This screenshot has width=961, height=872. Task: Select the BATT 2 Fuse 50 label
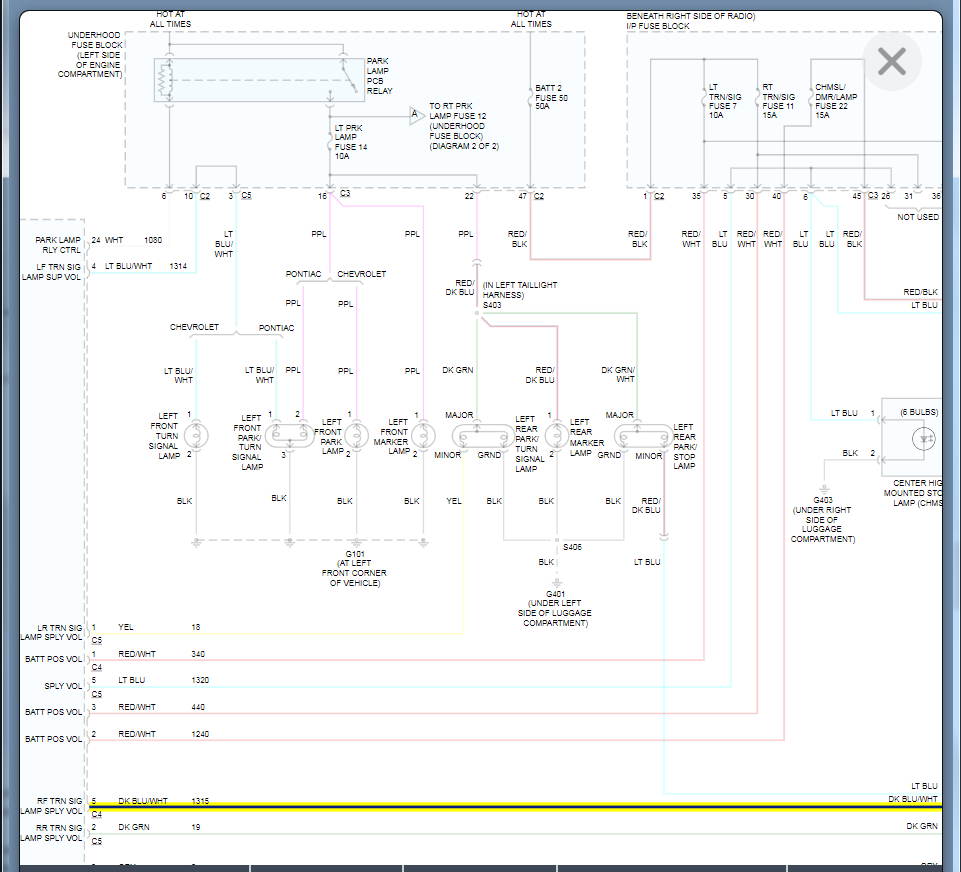(x=553, y=98)
